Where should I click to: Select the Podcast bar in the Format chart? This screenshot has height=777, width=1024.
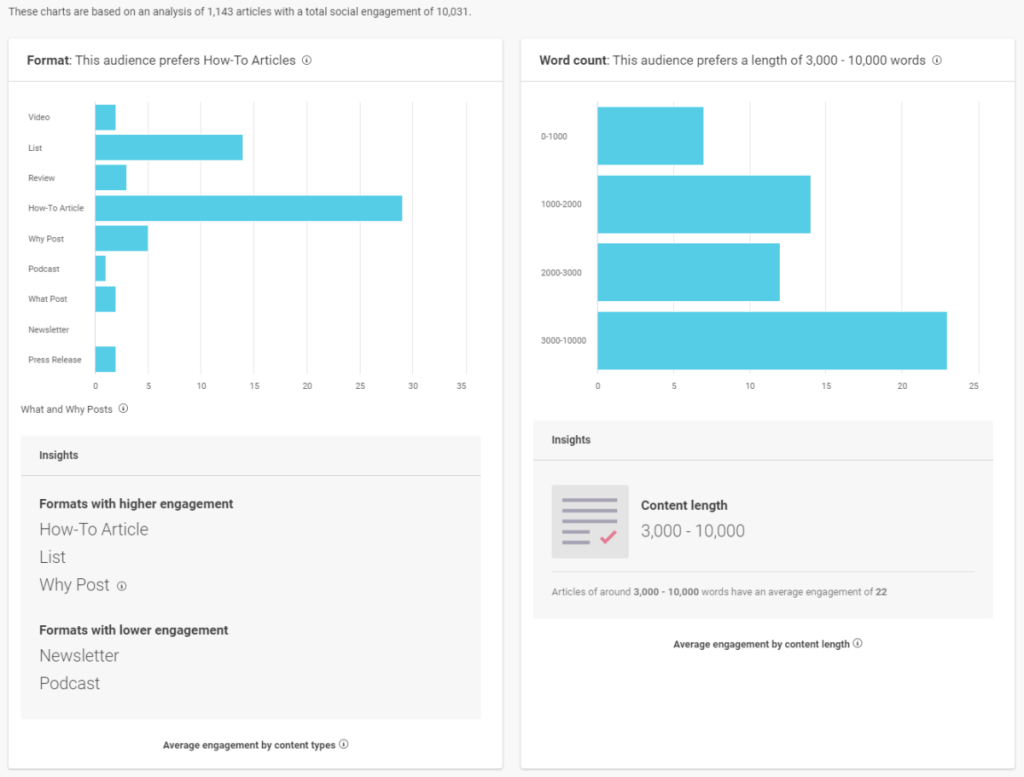click(99, 268)
